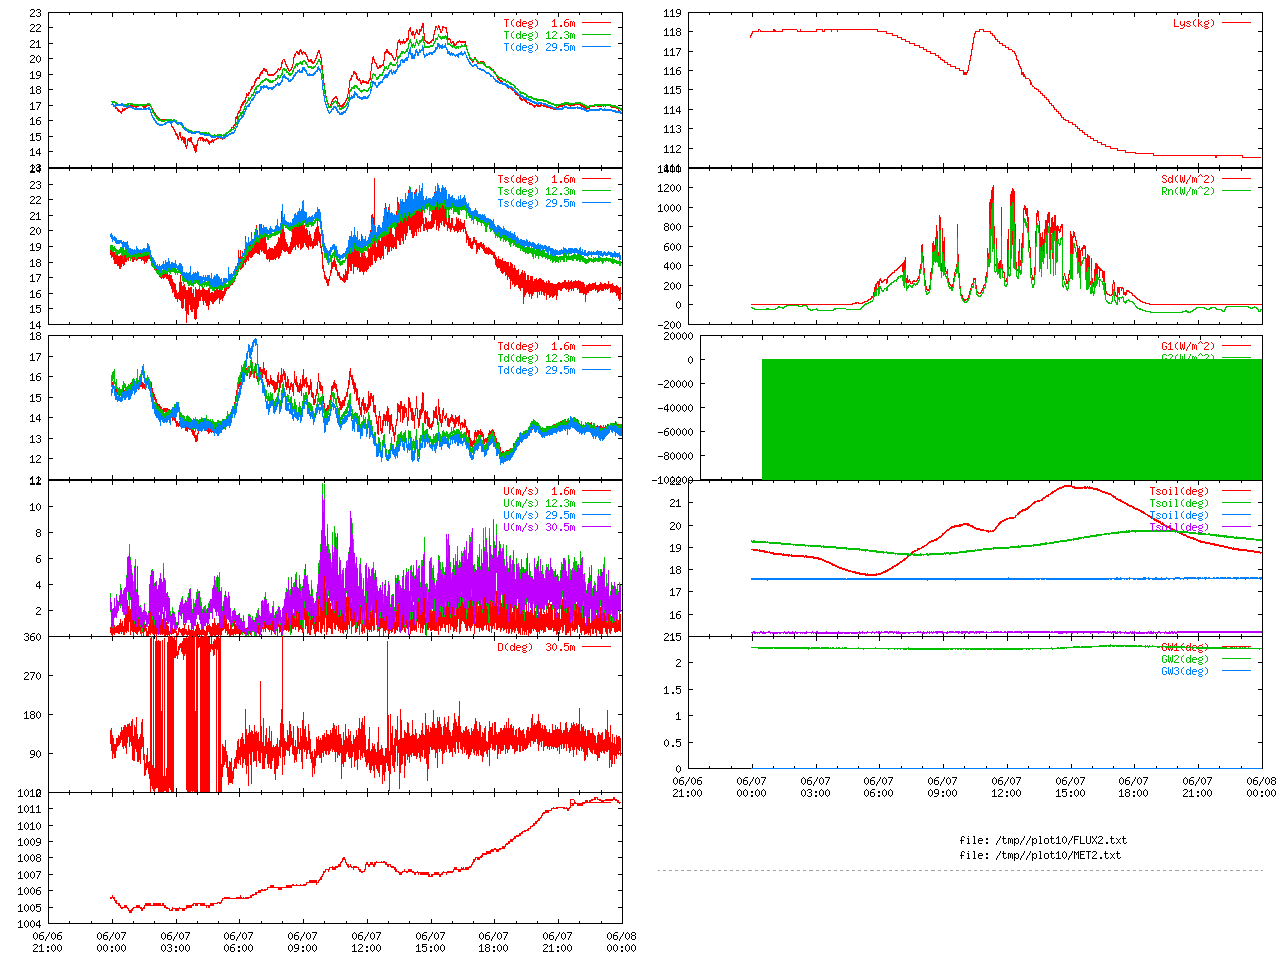1280x960 pixels.
Task: Click the "T(deg) 29.5m" legend label
Action: coord(540,47)
